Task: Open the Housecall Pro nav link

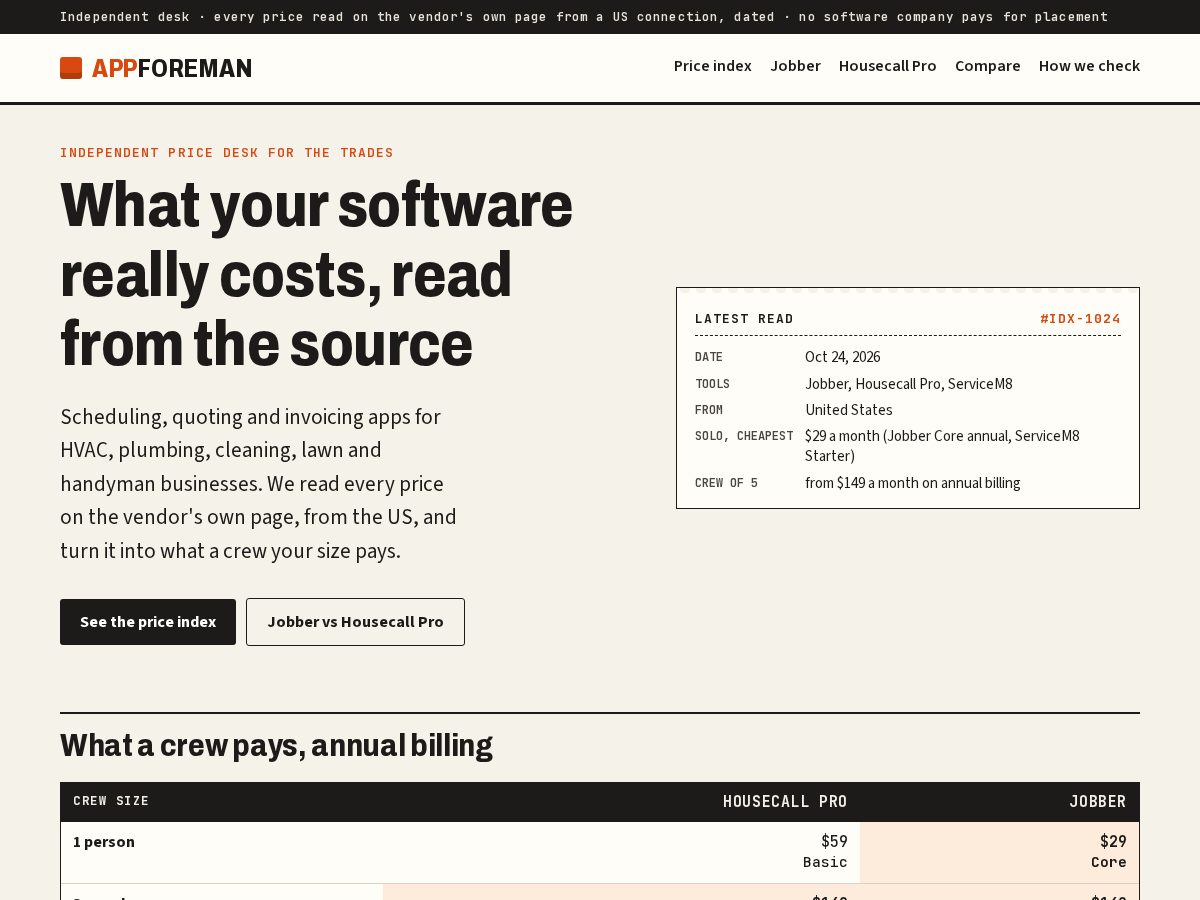Action: [888, 66]
